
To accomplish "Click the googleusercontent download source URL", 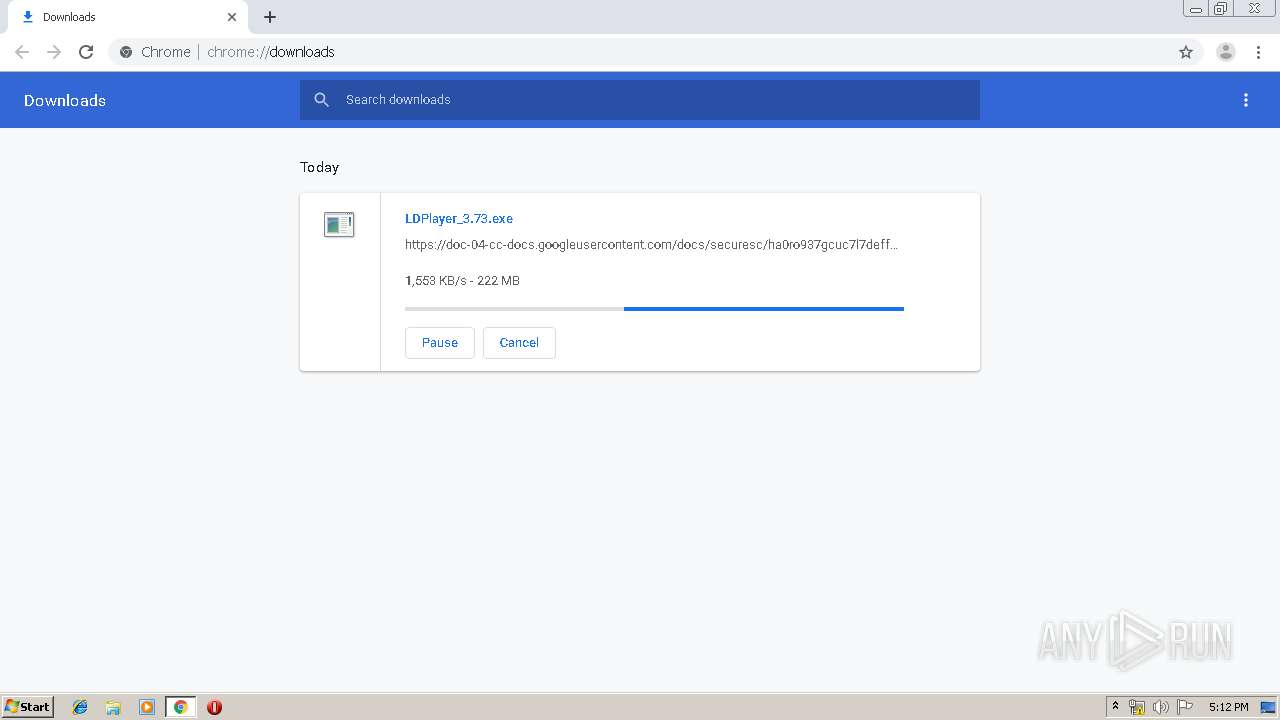I will pyautogui.click(x=651, y=244).
